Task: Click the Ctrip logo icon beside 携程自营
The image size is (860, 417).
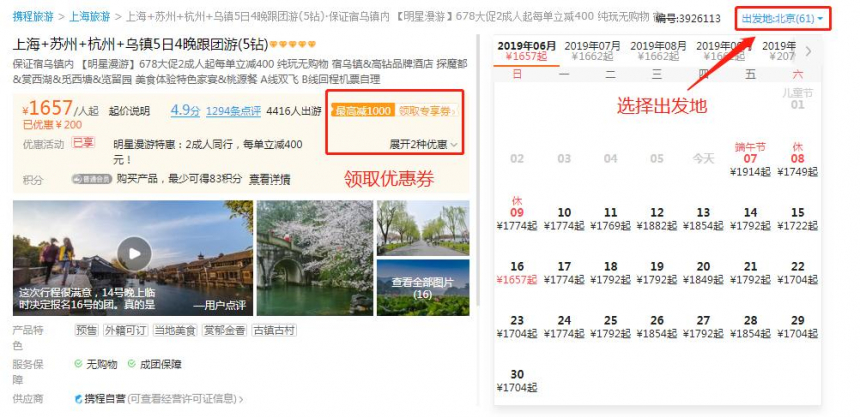Action: point(78,399)
